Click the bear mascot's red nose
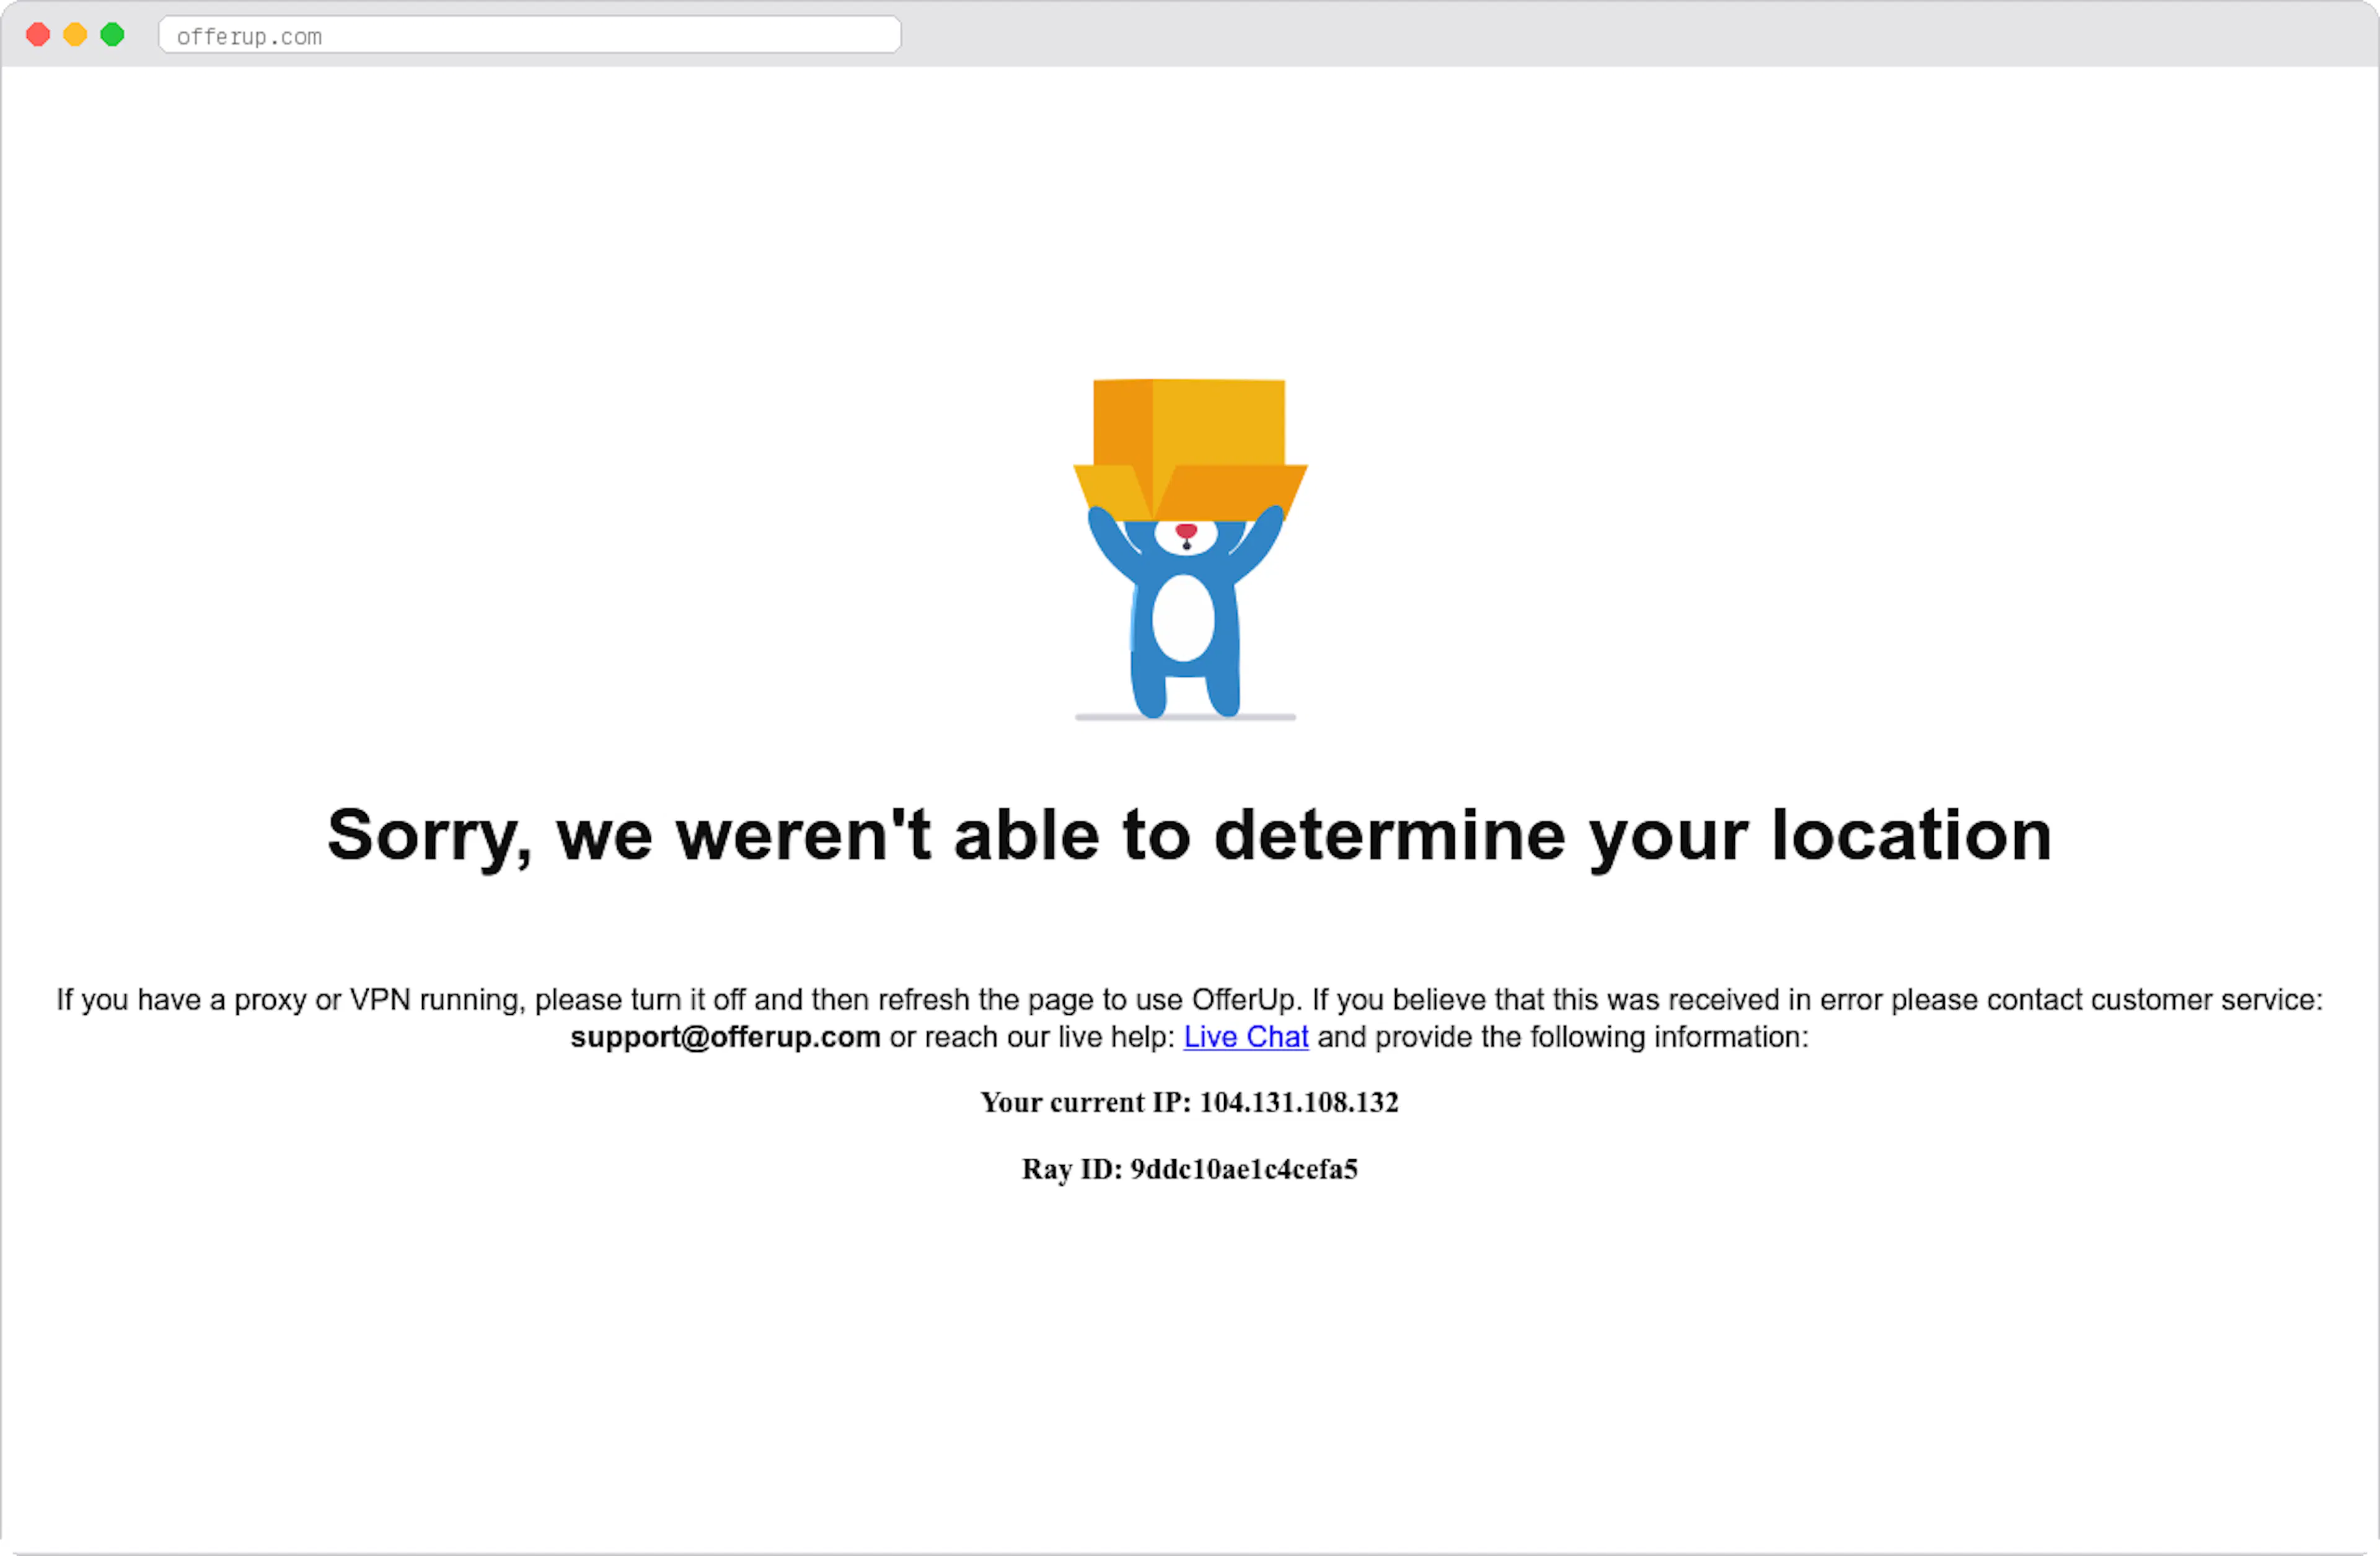 click(x=1186, y=530)
